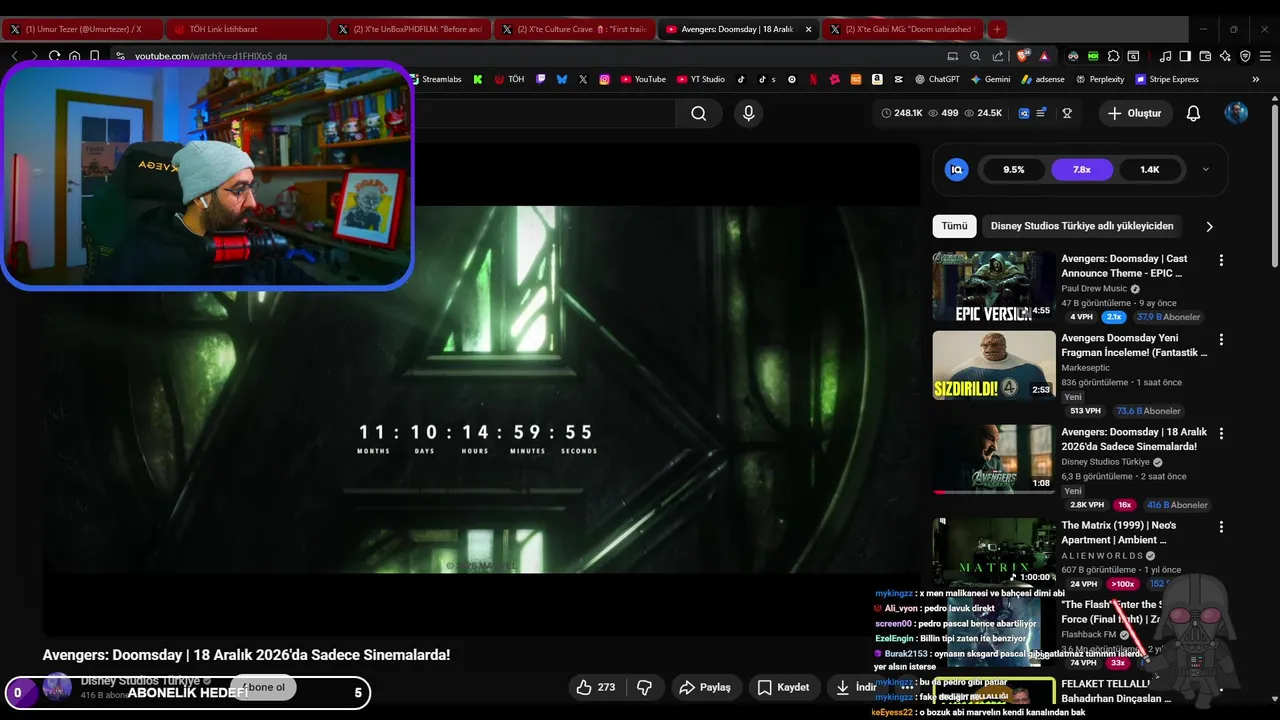Open the Netflix bookmark icon
Viewport: 1280px width, 720px height.
[x=813, y=79]
